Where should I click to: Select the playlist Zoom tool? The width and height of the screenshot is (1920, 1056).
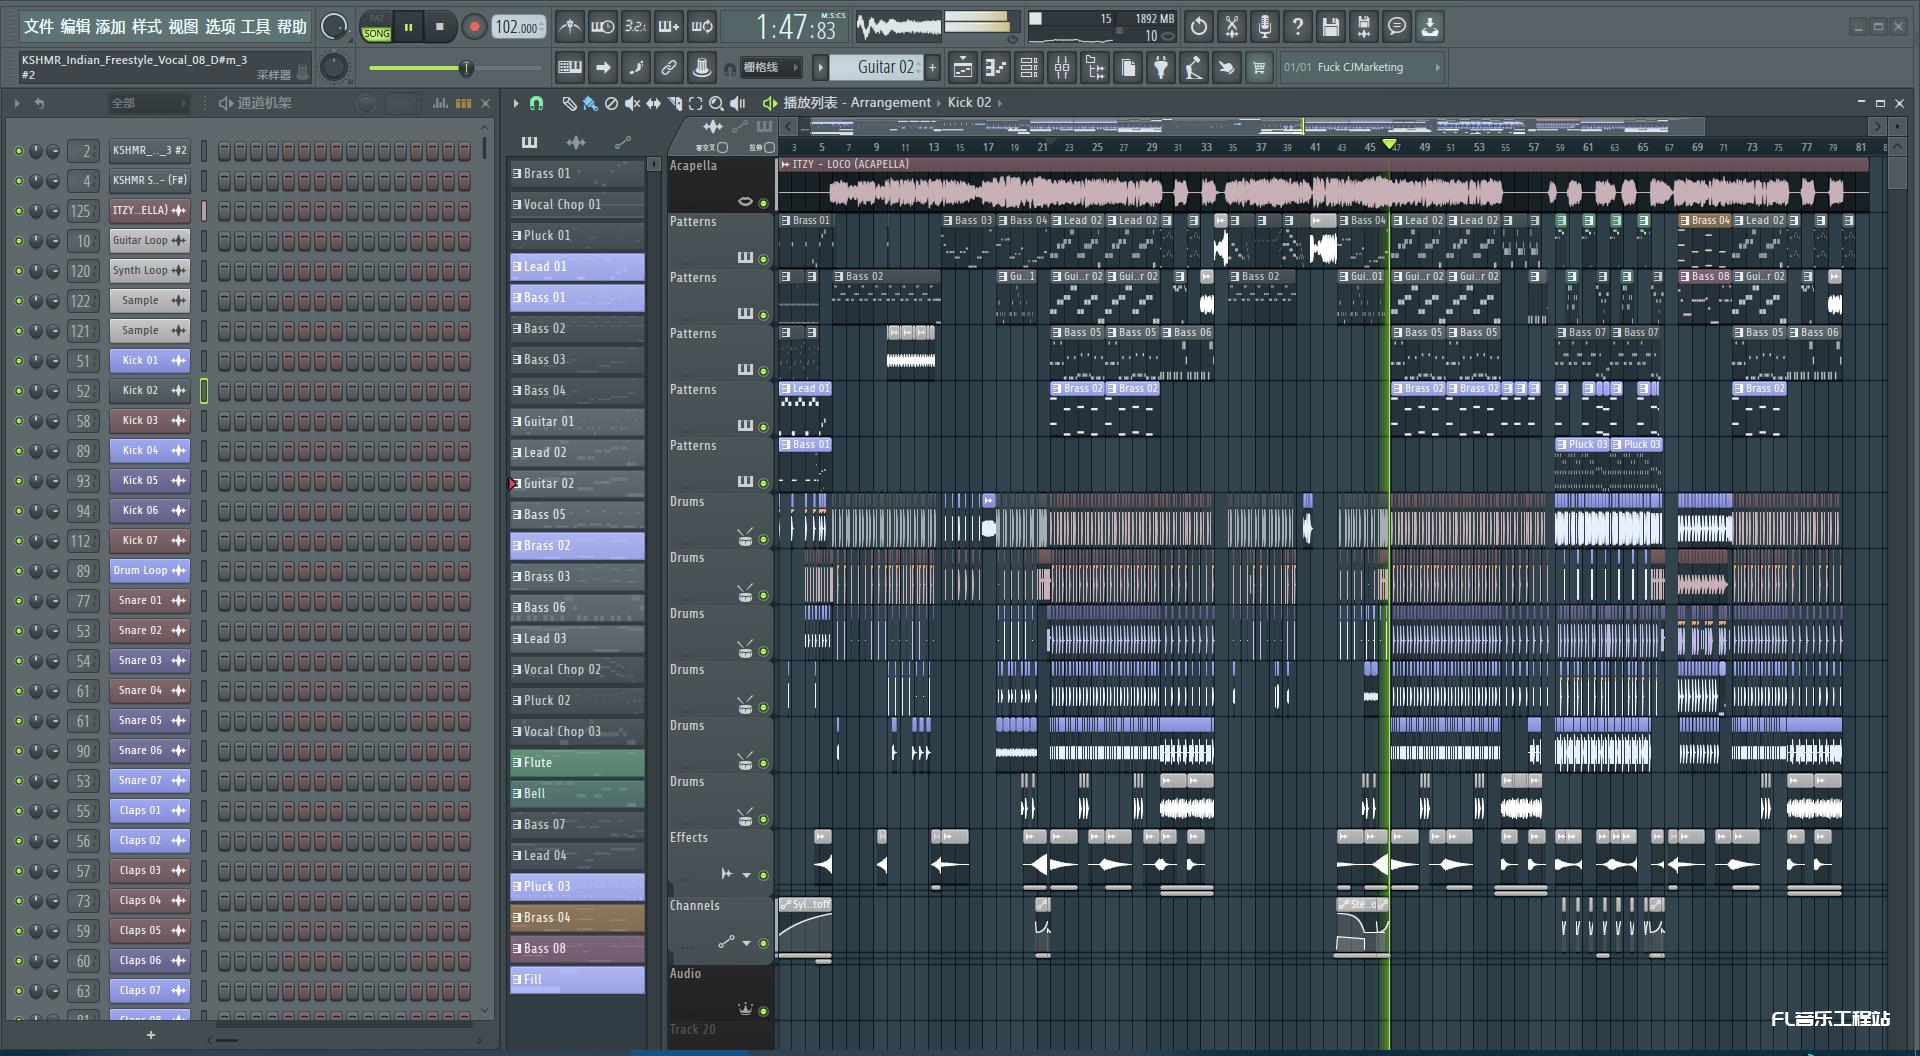[x=717, y=103]
